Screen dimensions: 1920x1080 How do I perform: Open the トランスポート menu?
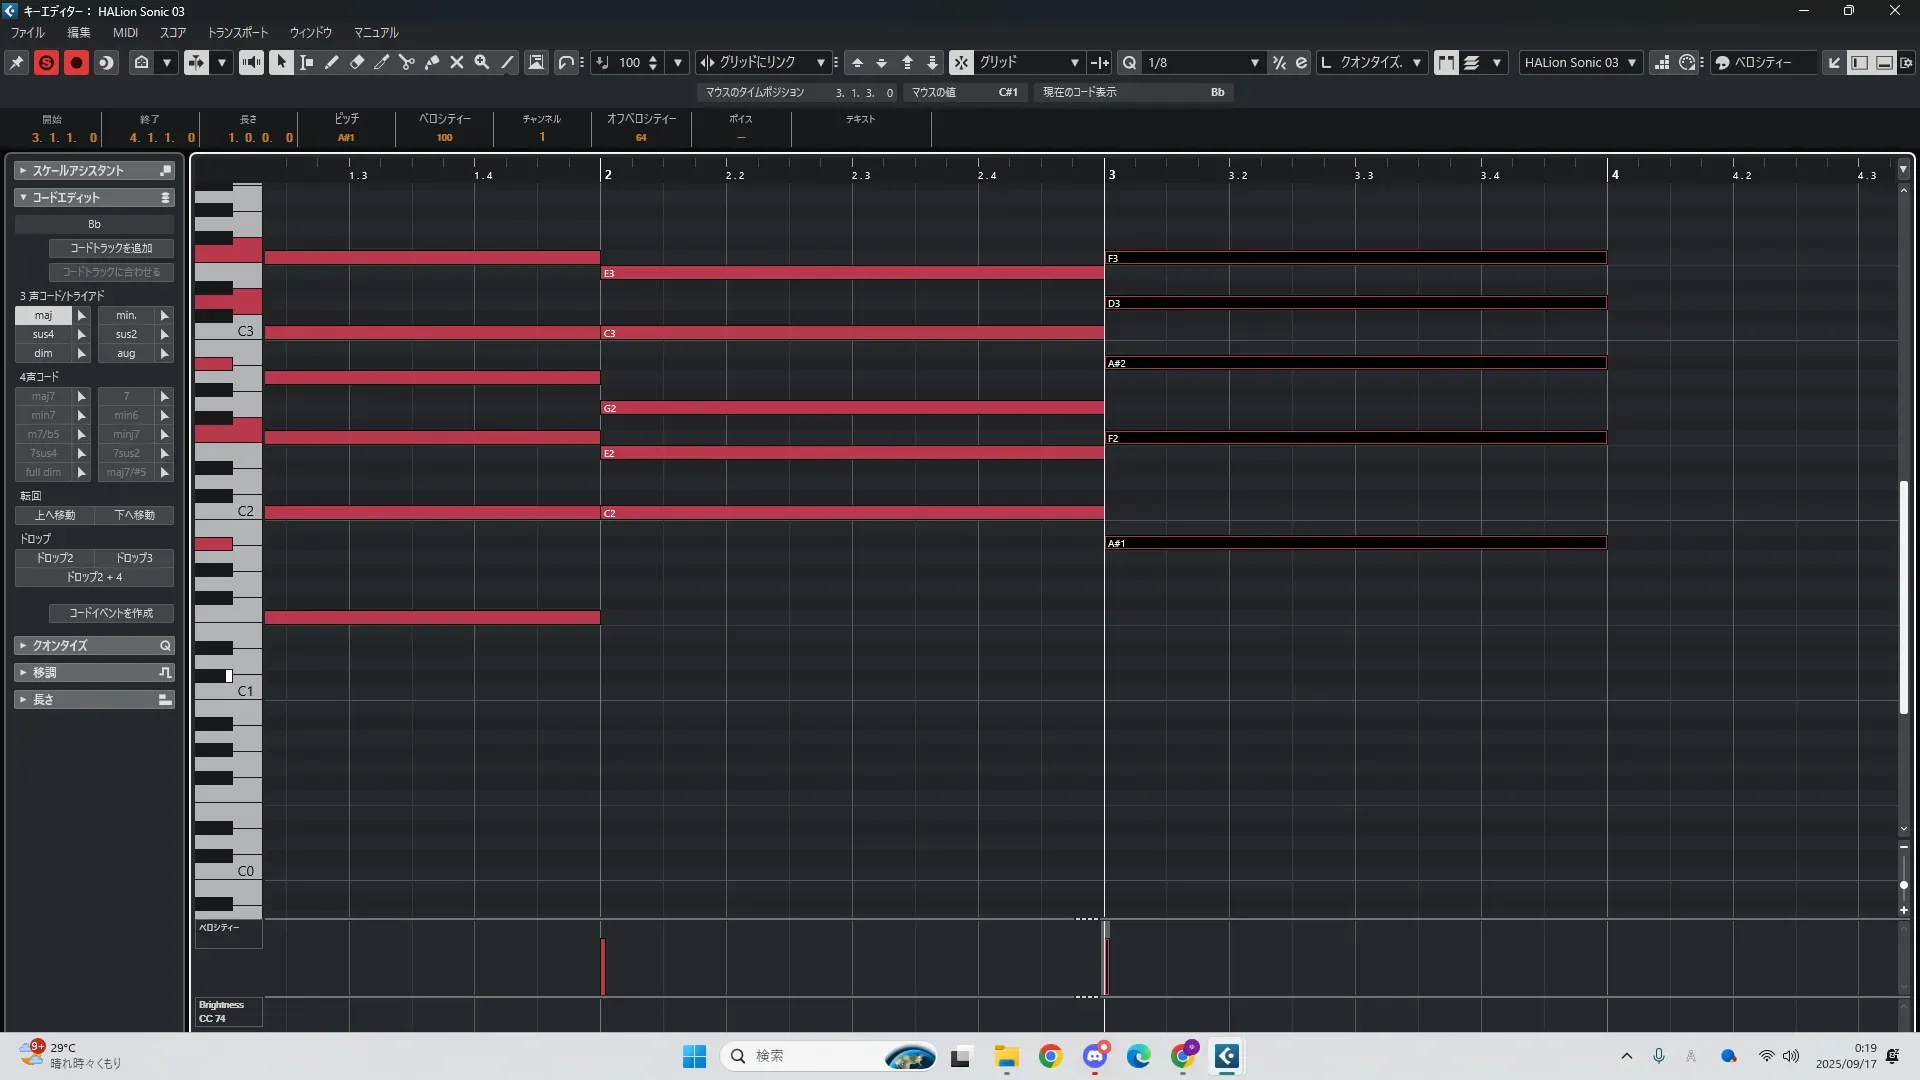[238, 33]
